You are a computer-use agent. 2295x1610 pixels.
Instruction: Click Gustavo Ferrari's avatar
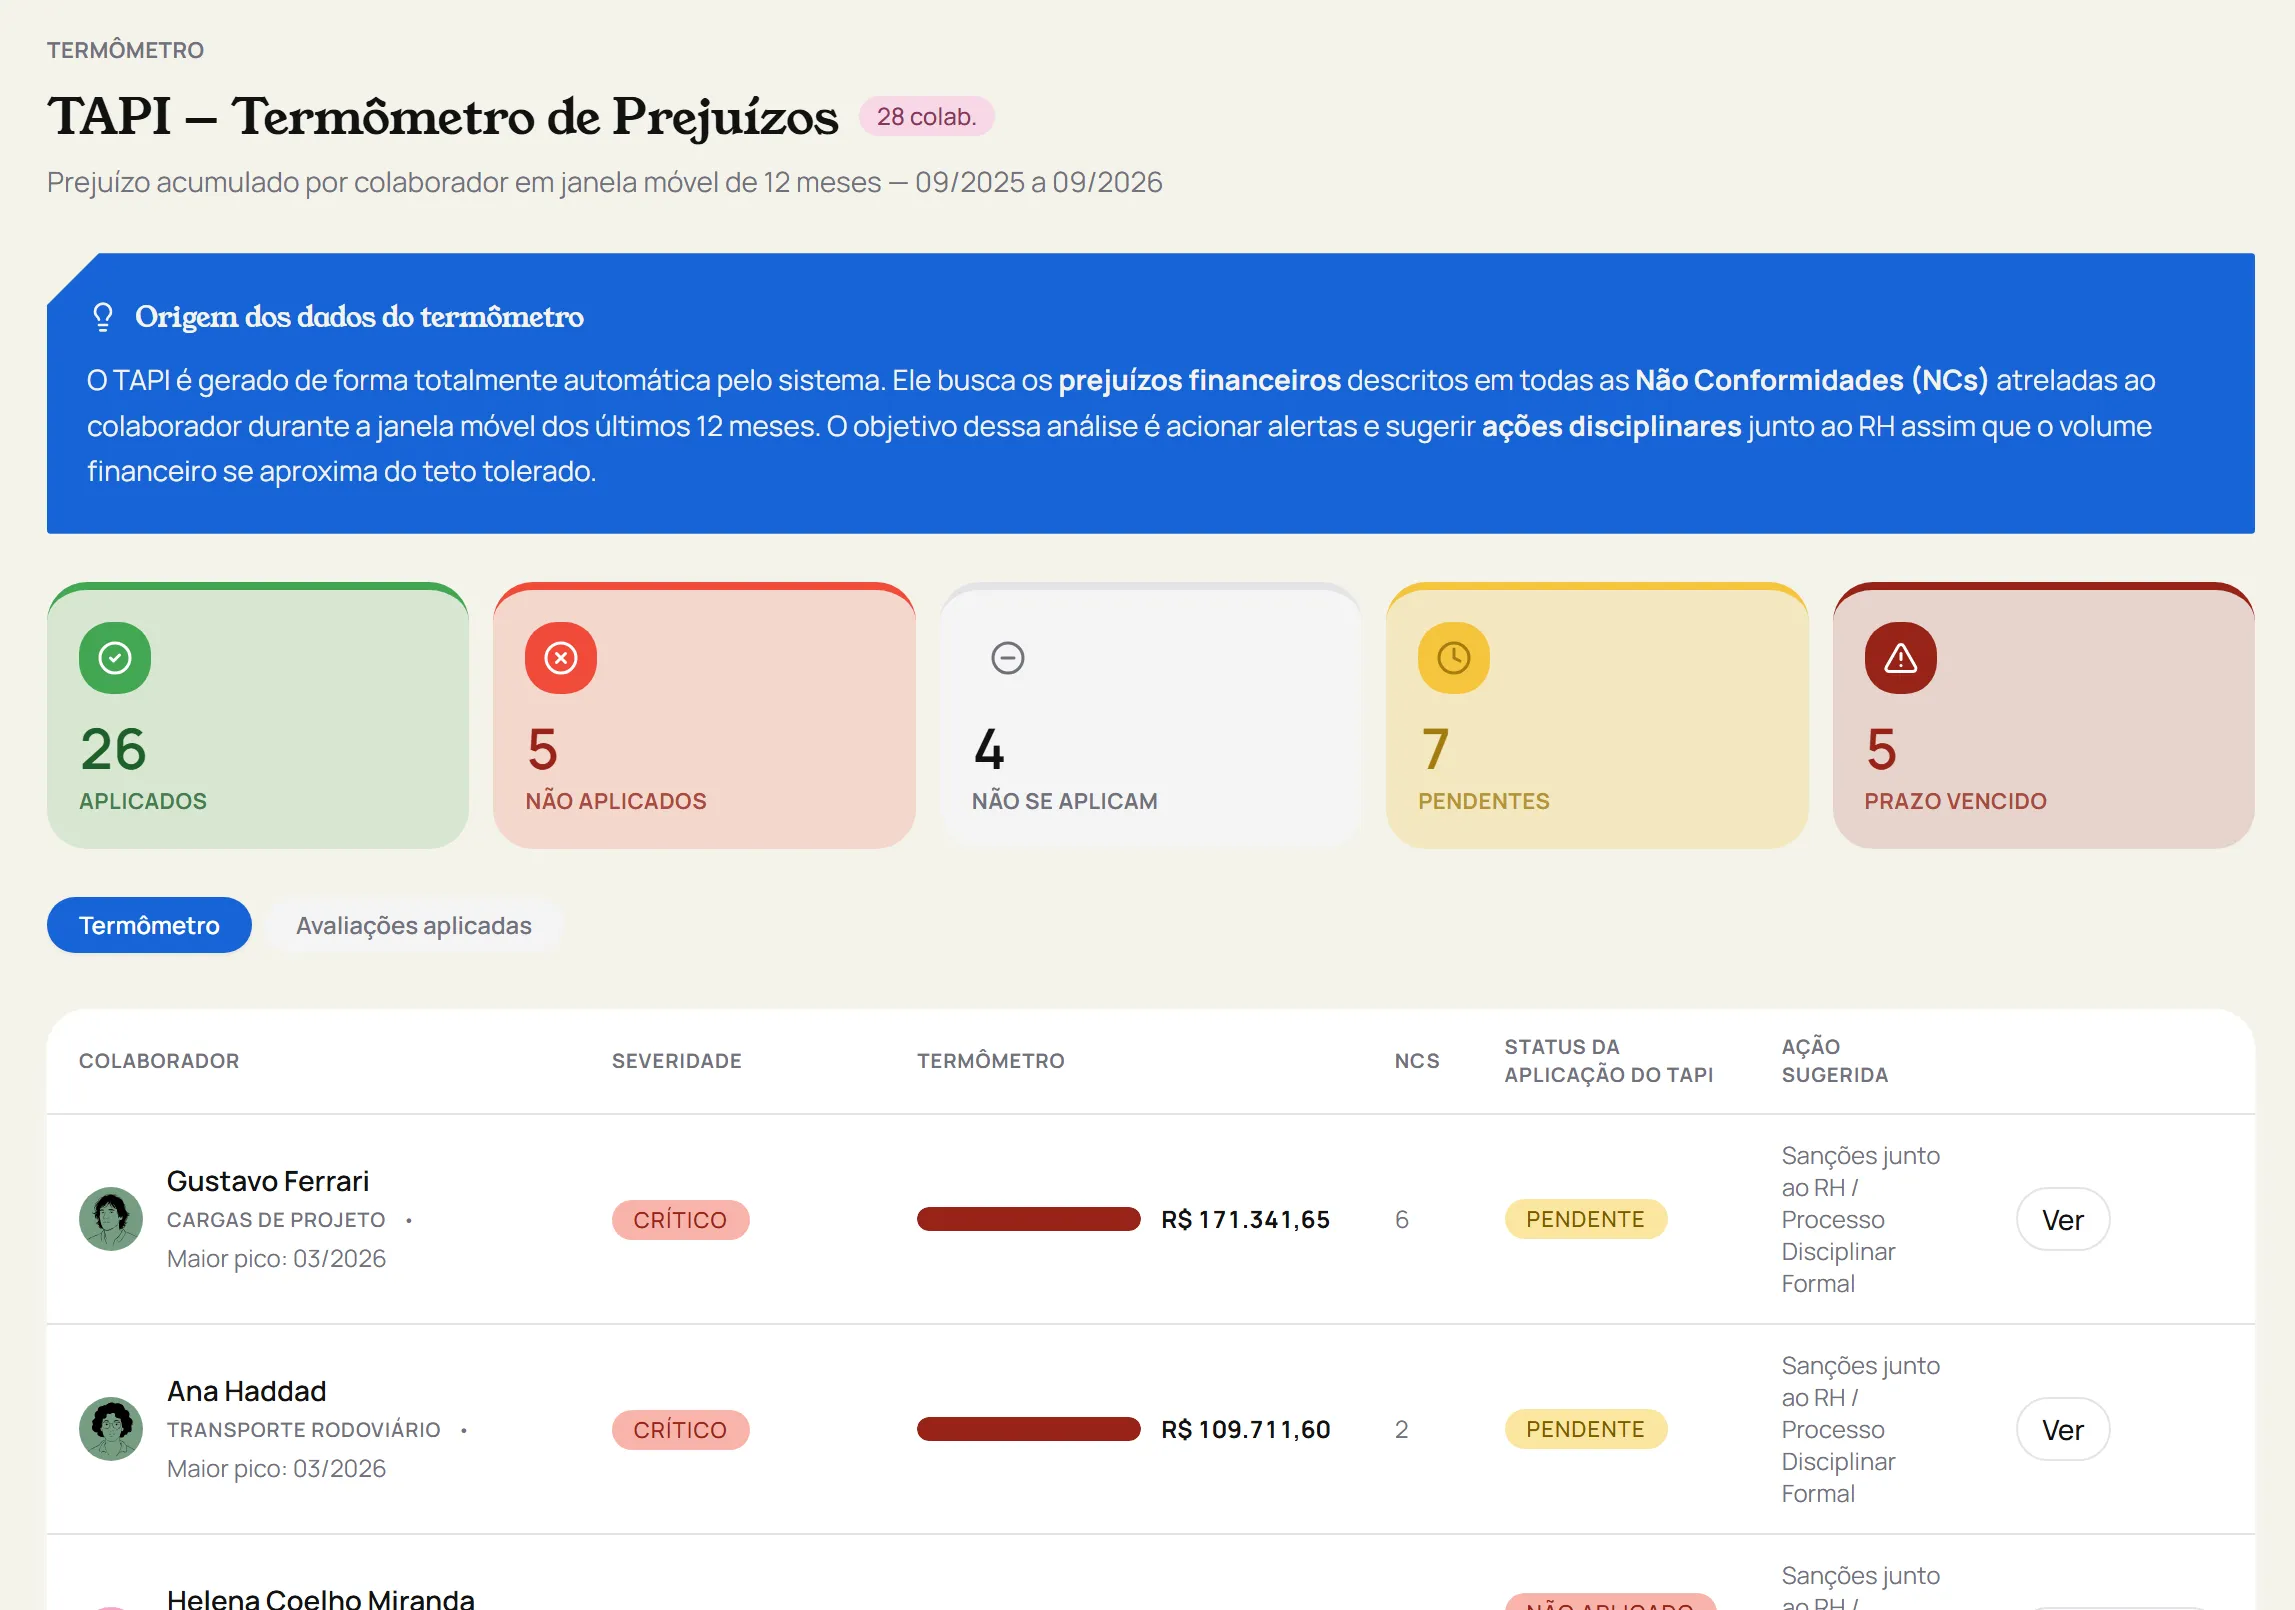(111, 1219)
